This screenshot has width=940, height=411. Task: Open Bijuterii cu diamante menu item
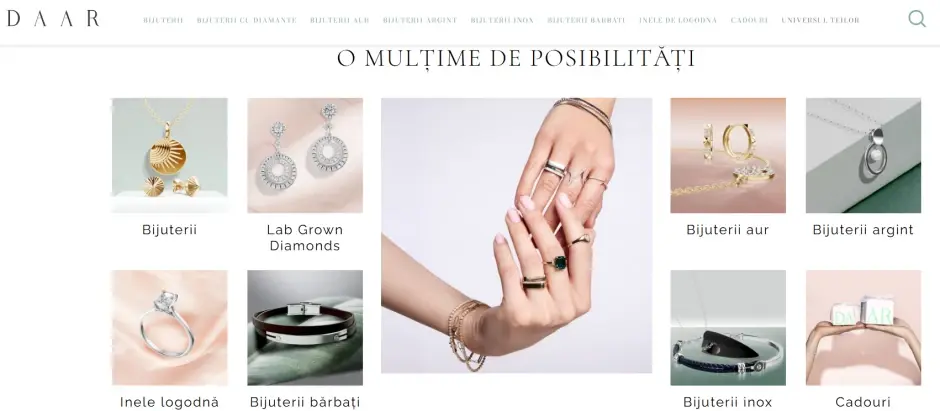[246, 20]
